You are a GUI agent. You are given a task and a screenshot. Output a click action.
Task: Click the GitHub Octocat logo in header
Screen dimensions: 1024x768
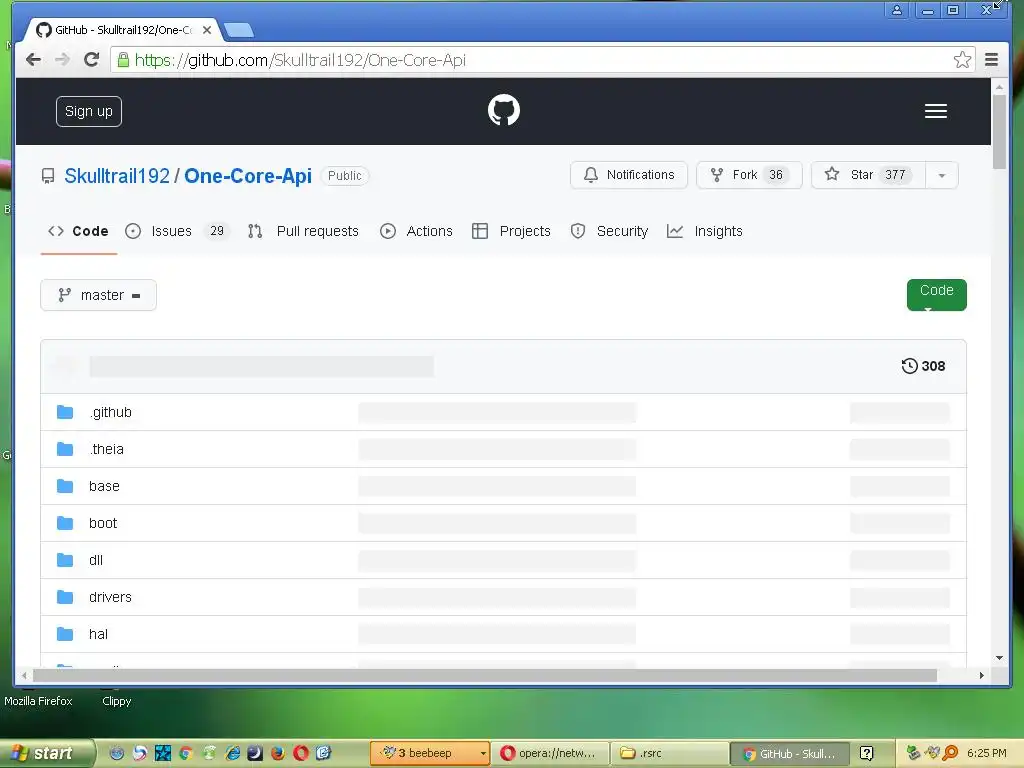coord(504,110)
